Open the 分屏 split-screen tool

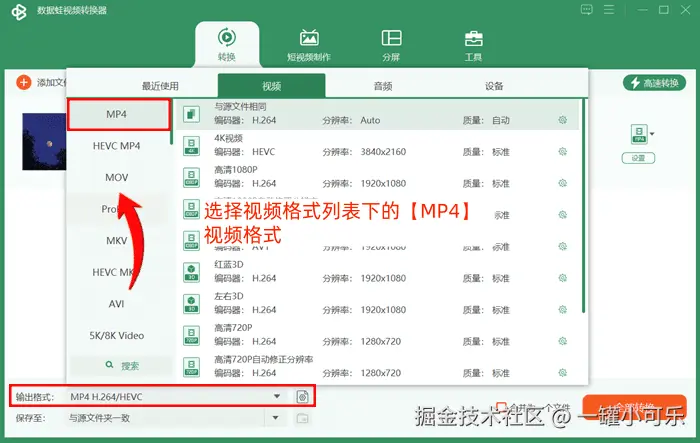(x=392, y=45)
